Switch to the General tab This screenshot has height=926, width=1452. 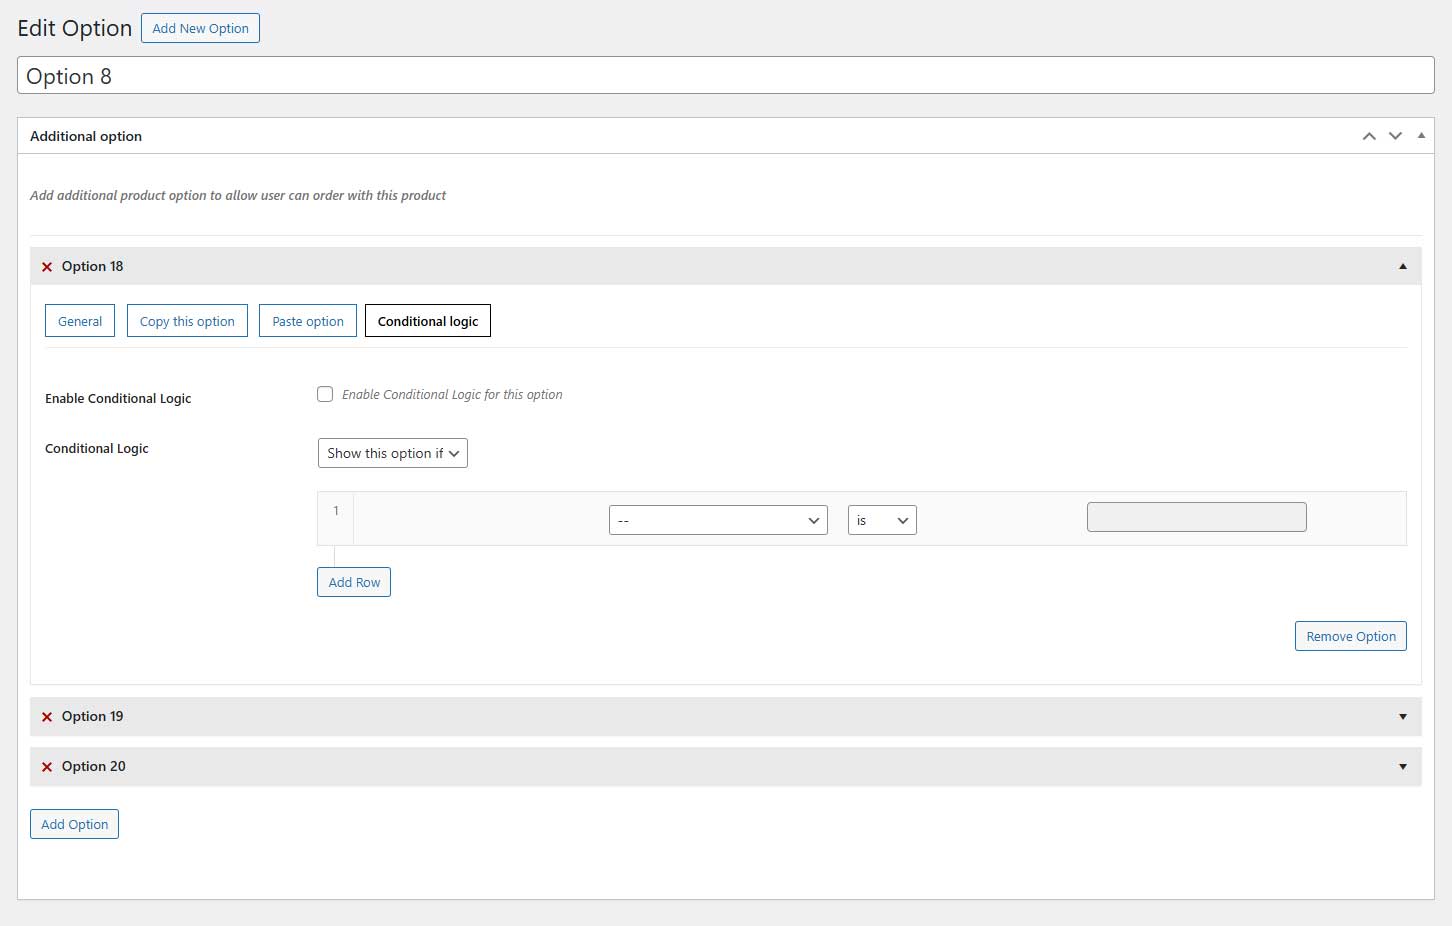80,321
